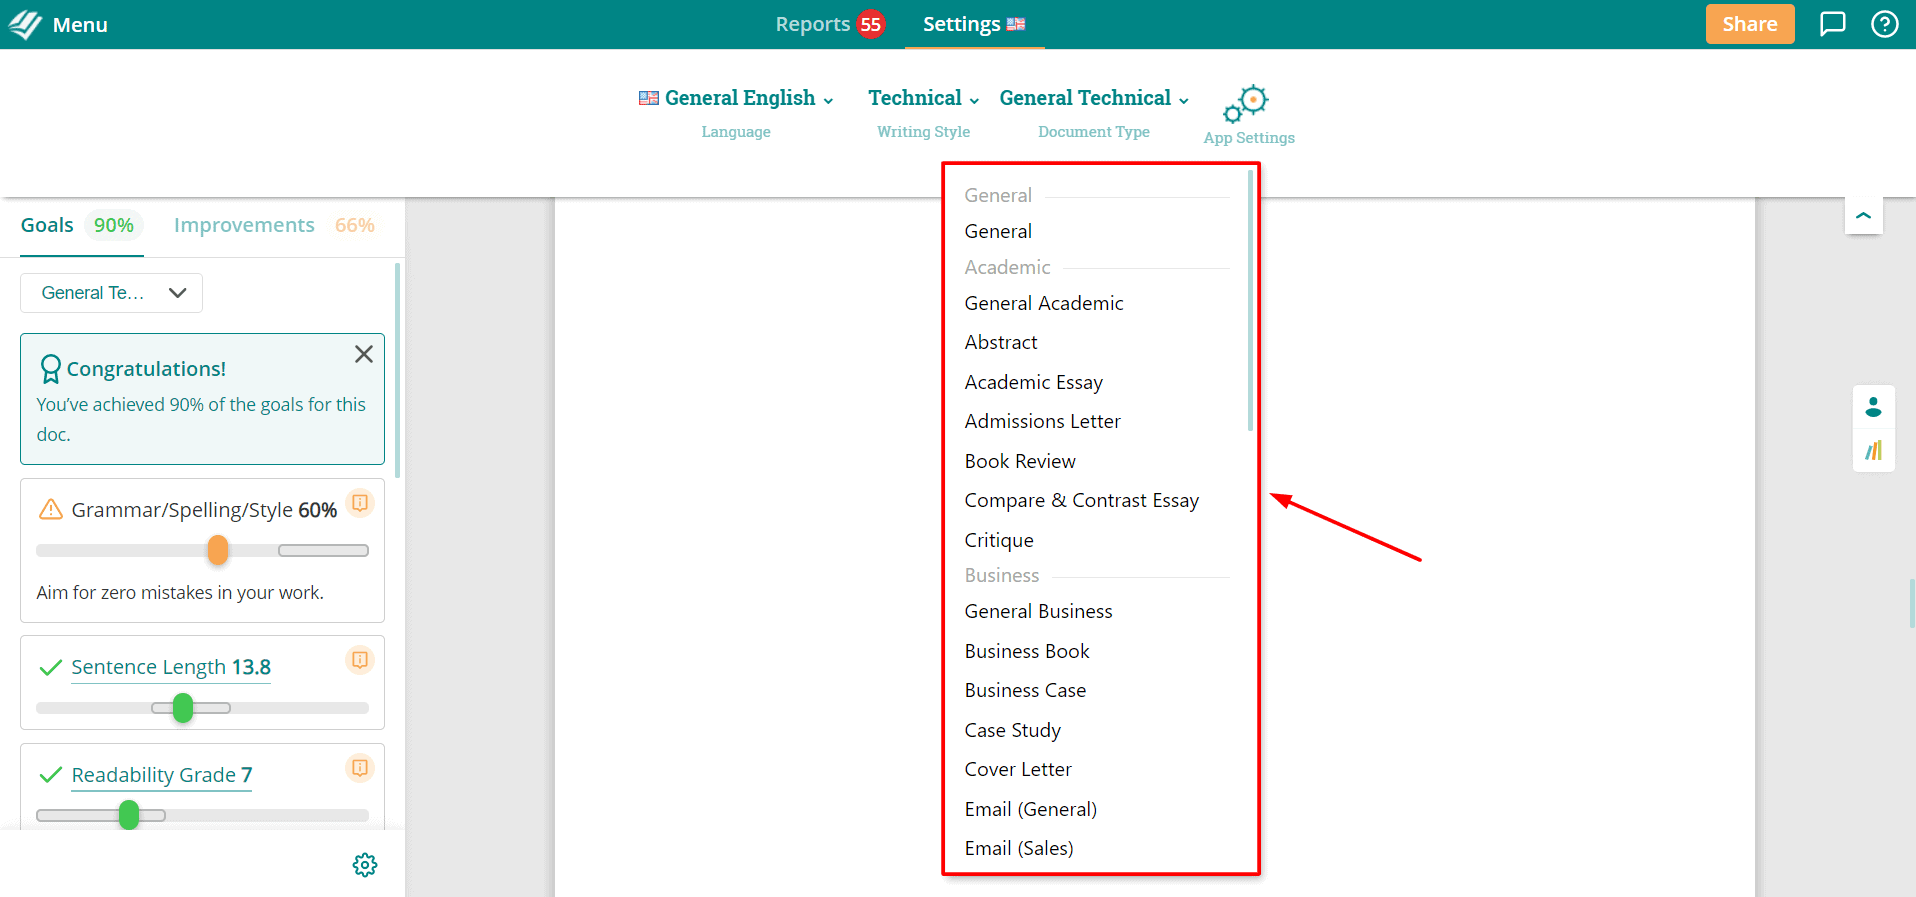Collapse the settings panel with the up chevron
This screenshot has width=1916, height=897.
tap(1863, 215)
